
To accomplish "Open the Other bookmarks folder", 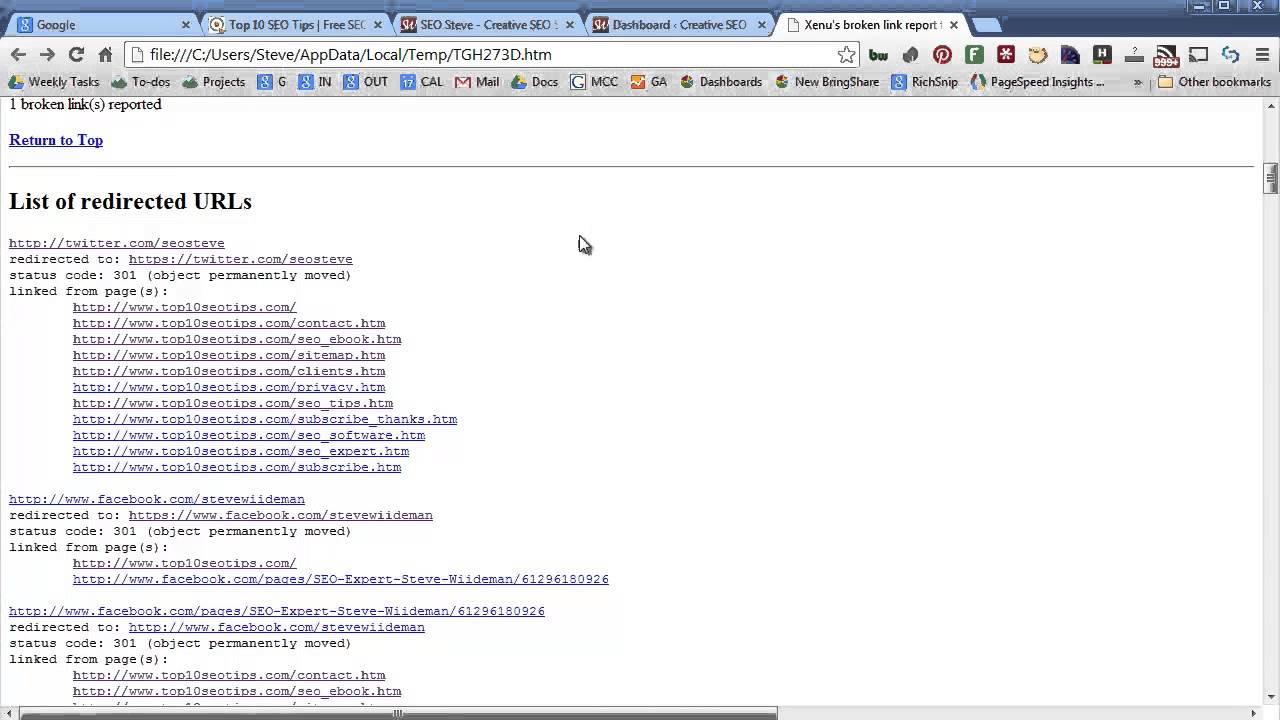I will [1214, 82].
